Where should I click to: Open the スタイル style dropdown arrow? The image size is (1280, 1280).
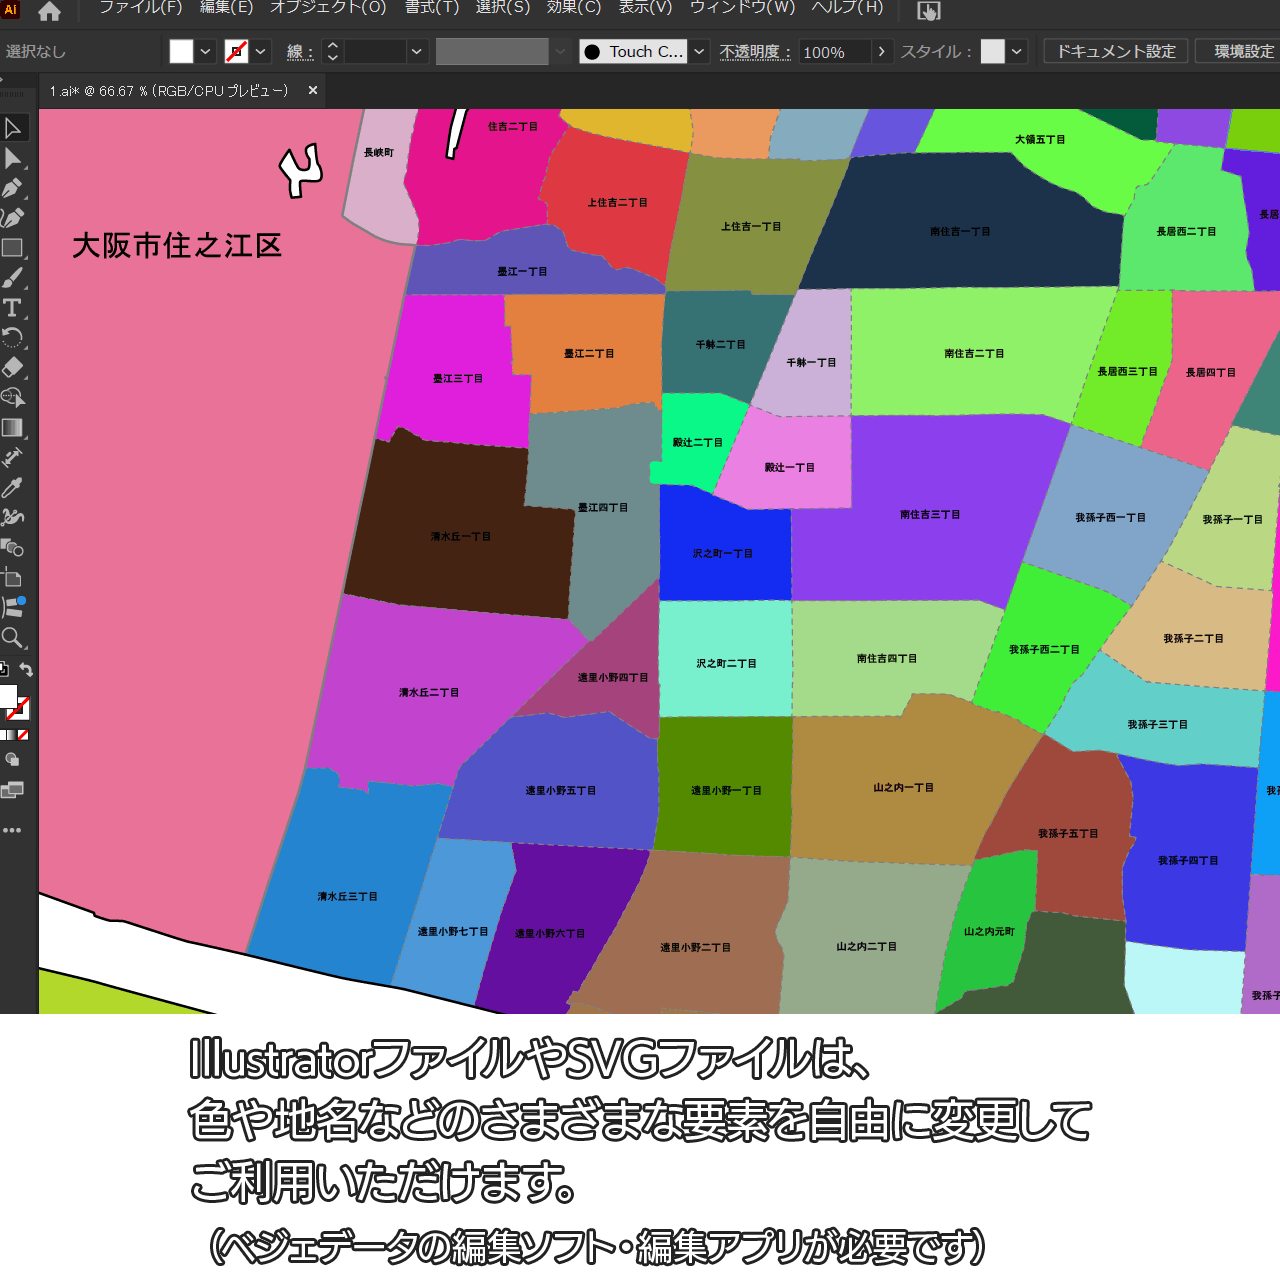[x=1017, y=52]
